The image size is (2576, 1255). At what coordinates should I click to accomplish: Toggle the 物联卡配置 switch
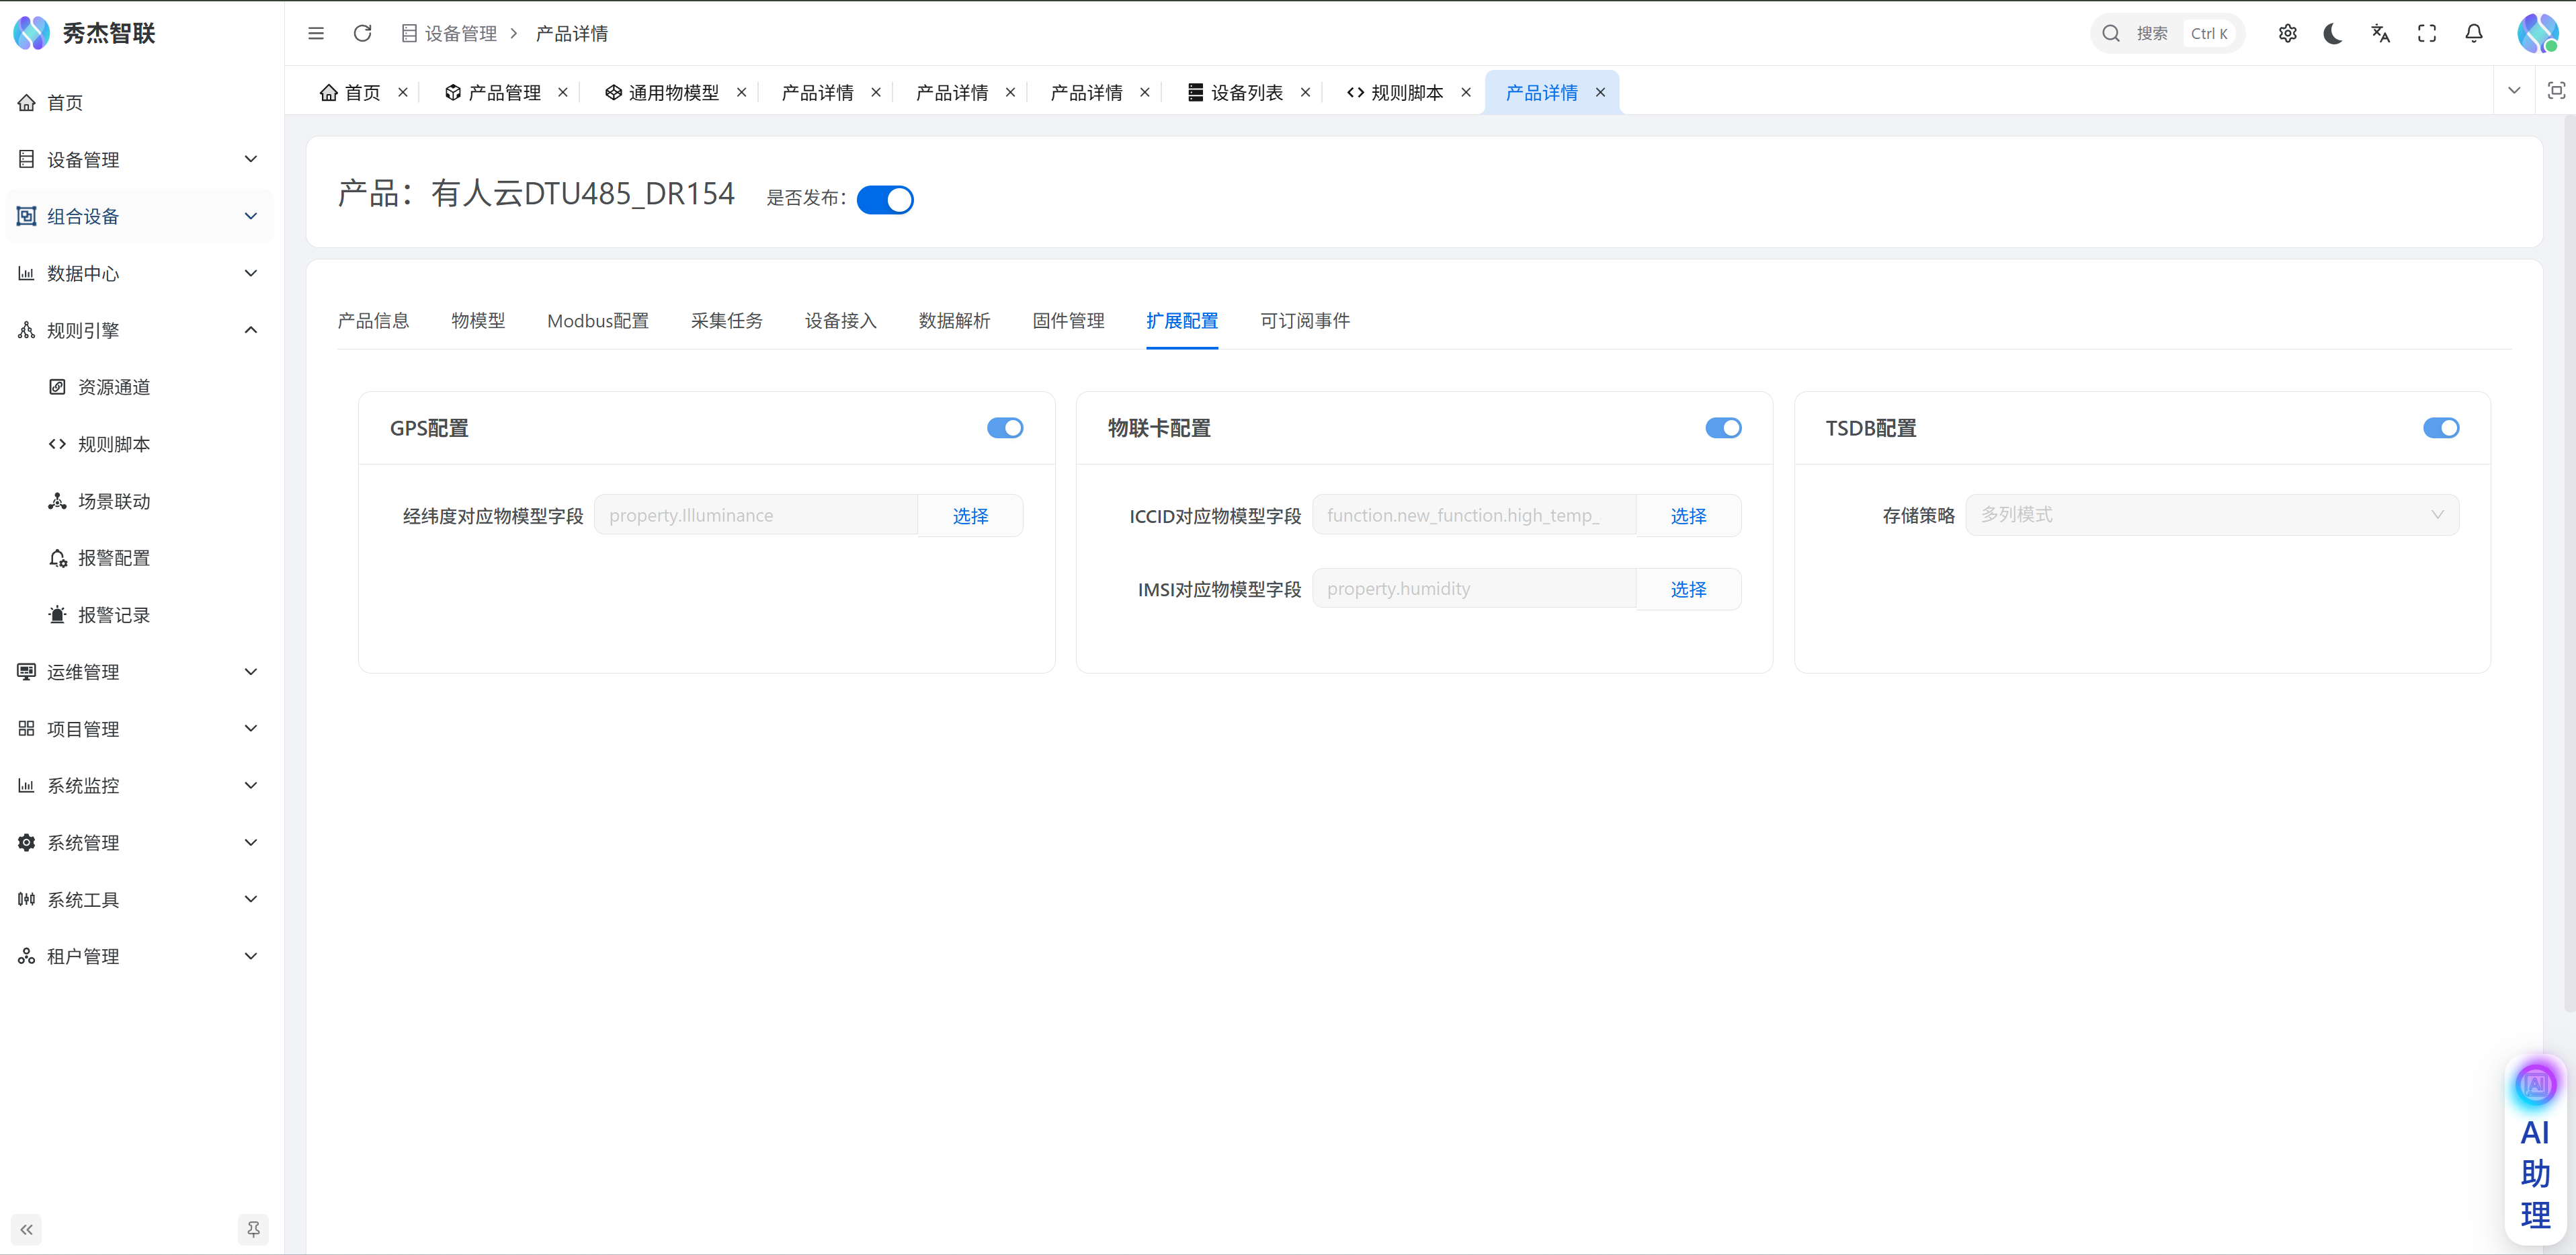click(x=1723, y=428)
